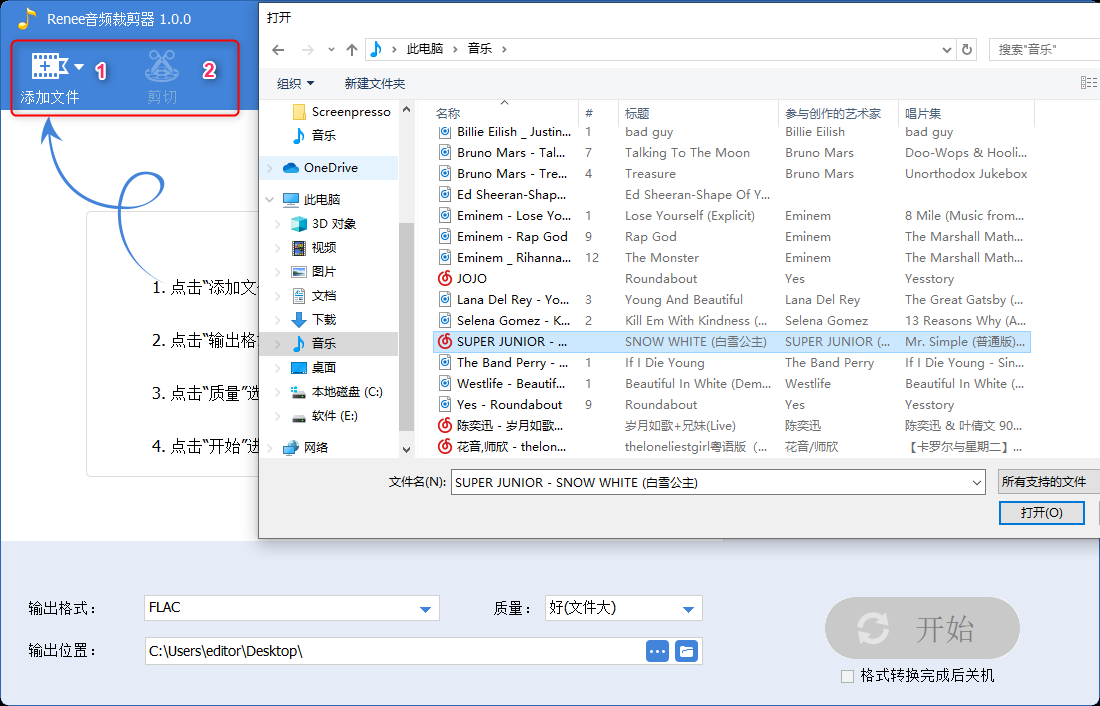Open the dropdown arrow next to Add File
This screenshot has width=1100, height=706.
coord(79,67)
